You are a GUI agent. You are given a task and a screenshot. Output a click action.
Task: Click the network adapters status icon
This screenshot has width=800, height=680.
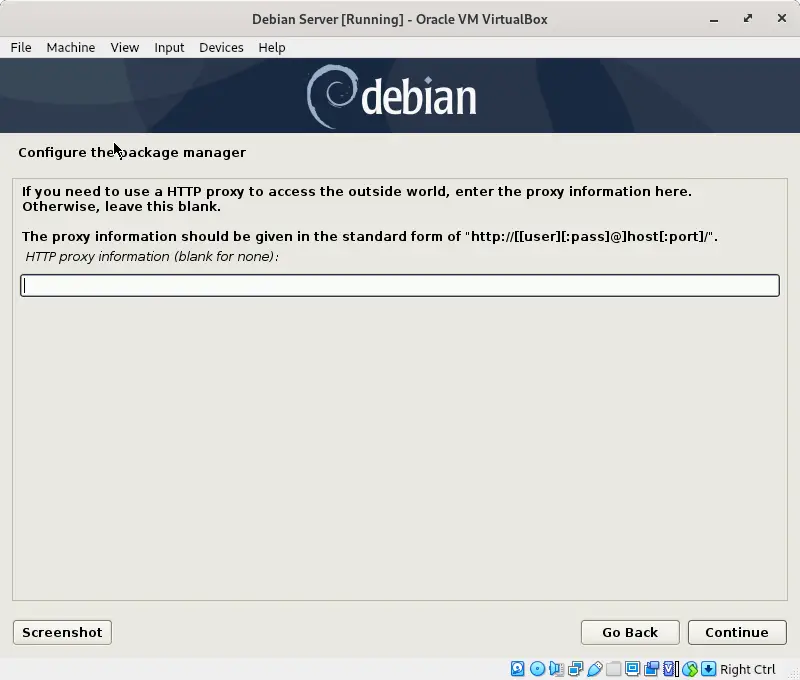click(x=576, y=668)
